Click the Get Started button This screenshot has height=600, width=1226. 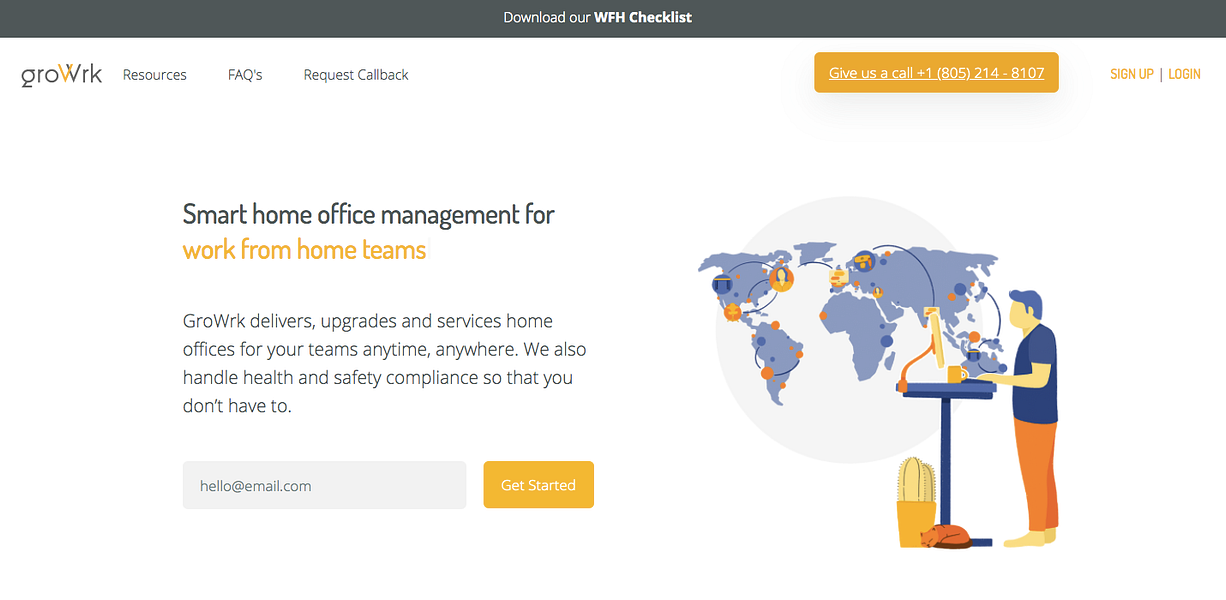click(539, 485)
